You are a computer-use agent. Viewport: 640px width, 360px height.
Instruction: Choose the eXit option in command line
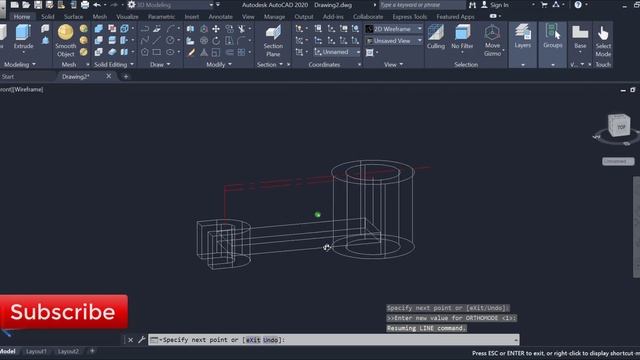point(253,340)
